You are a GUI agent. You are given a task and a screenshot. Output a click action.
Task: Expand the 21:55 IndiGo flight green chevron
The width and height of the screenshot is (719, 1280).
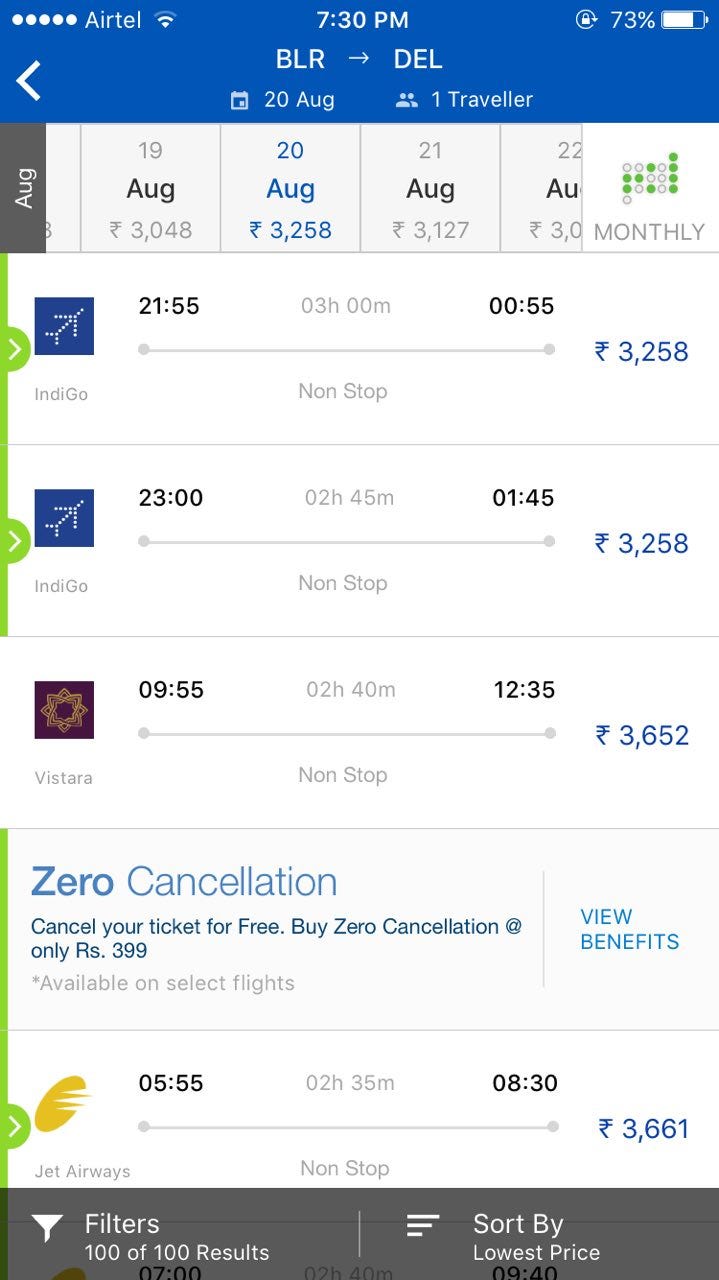click(x=14, y=349)
